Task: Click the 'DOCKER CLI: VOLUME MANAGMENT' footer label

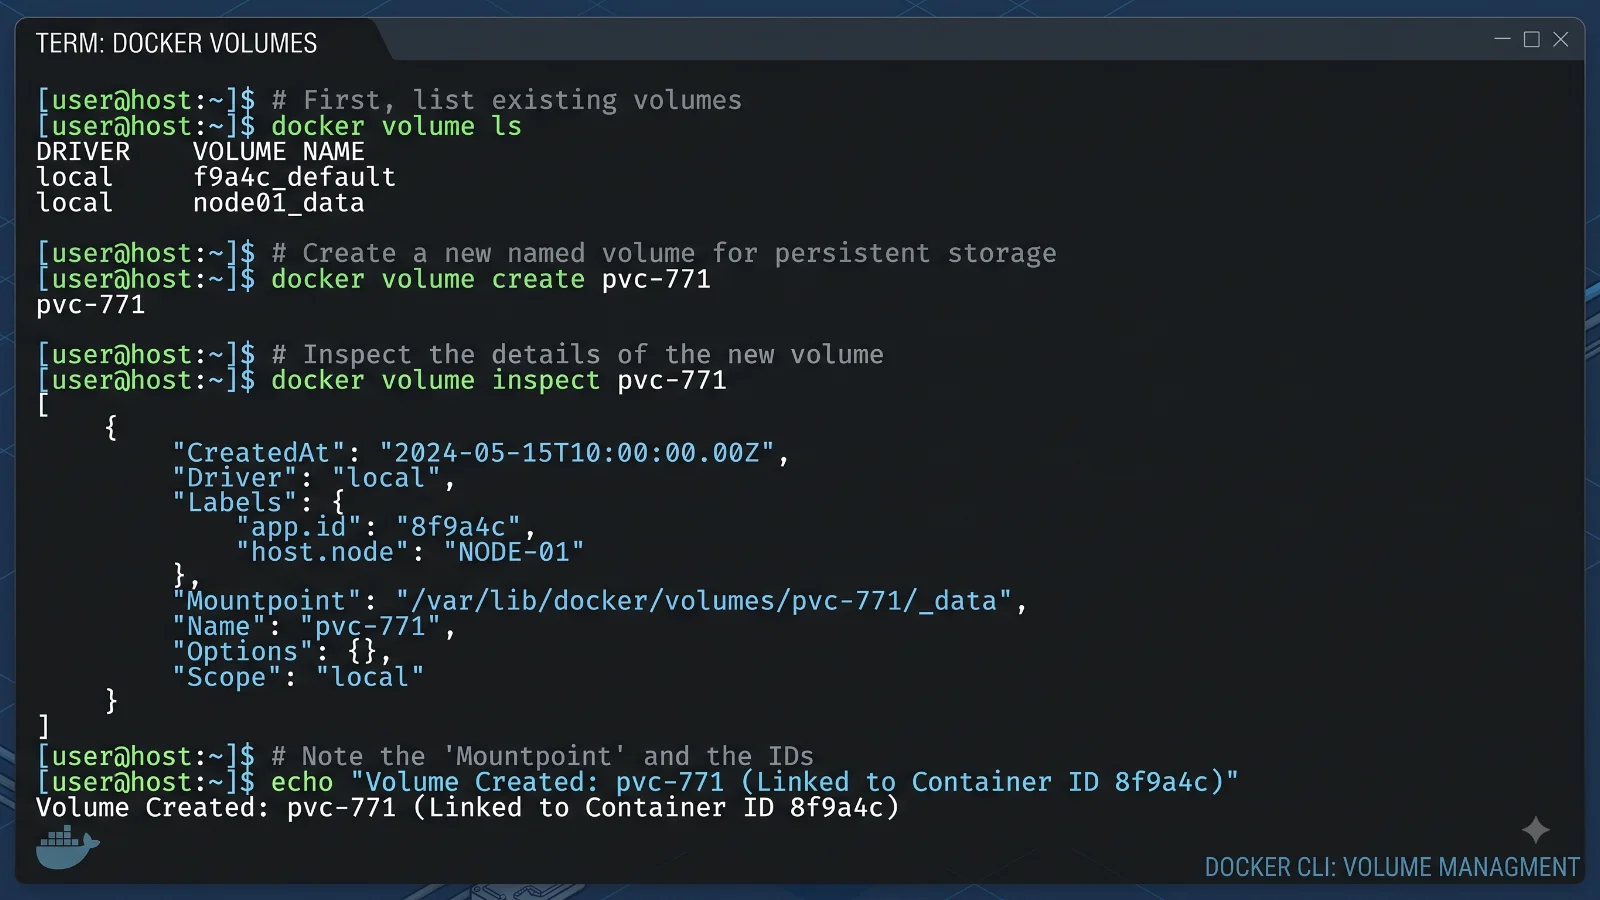Action: click(1392, 867)
